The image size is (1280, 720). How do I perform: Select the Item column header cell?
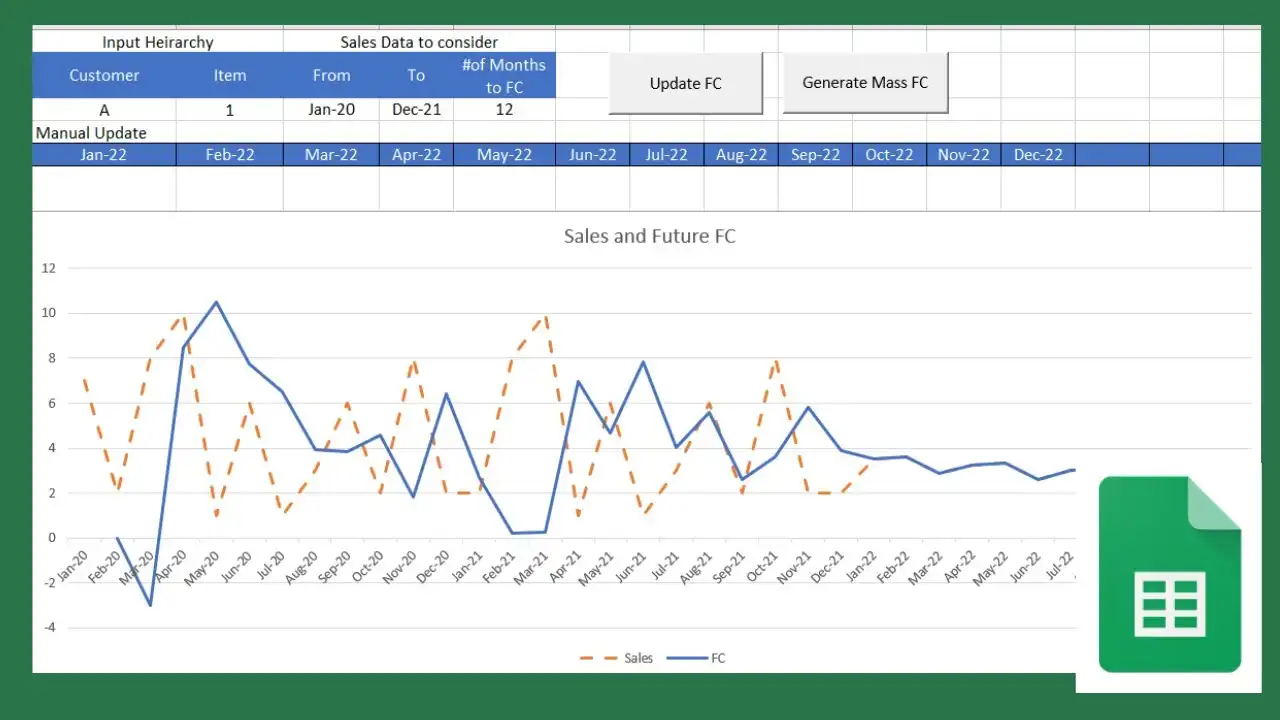point(229,75)
